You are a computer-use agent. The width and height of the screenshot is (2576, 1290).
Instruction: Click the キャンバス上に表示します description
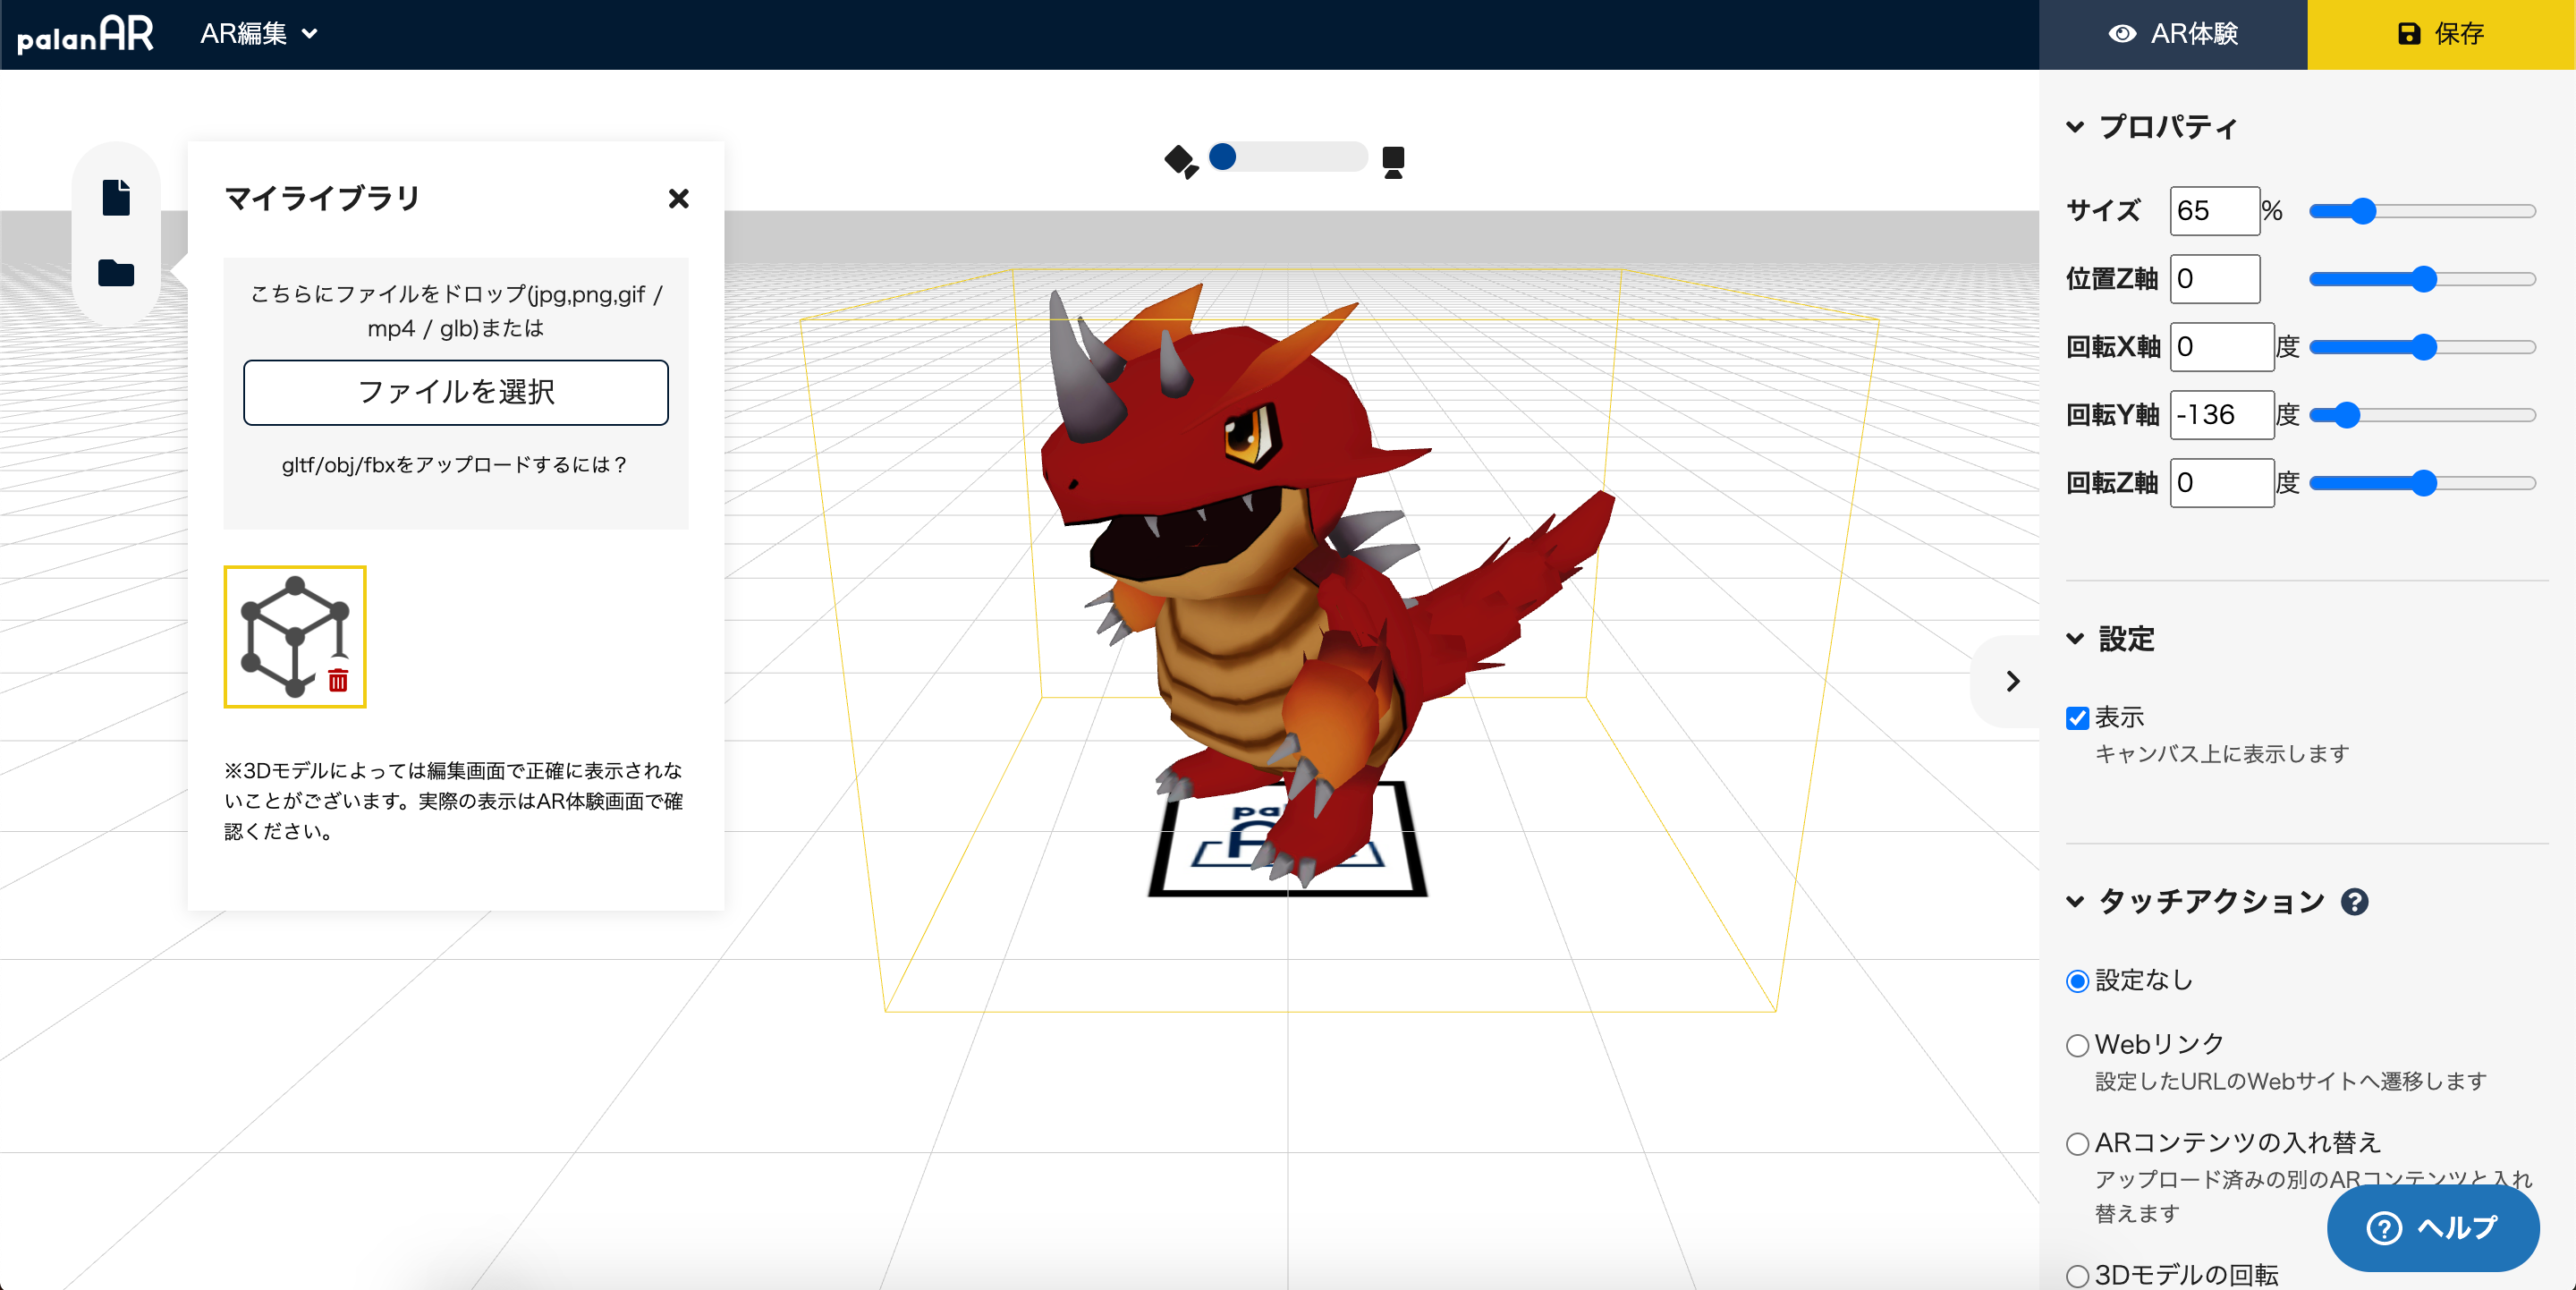click(2221, 754)
